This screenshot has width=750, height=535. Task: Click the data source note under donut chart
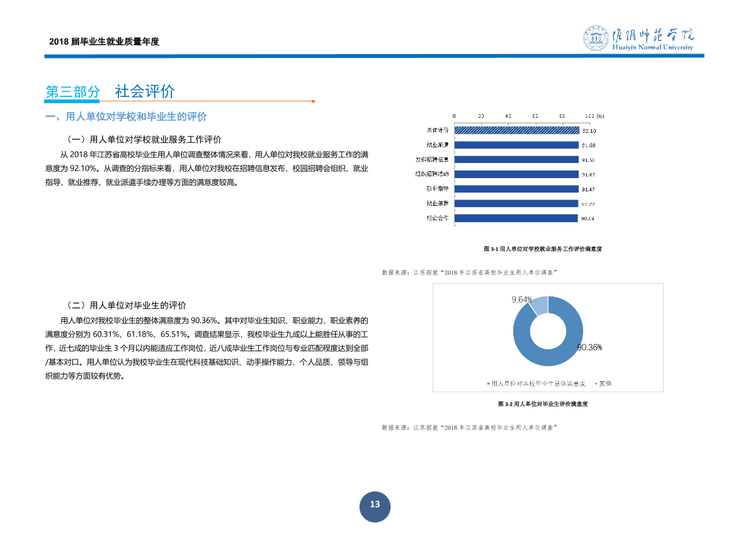click(470, 427)
